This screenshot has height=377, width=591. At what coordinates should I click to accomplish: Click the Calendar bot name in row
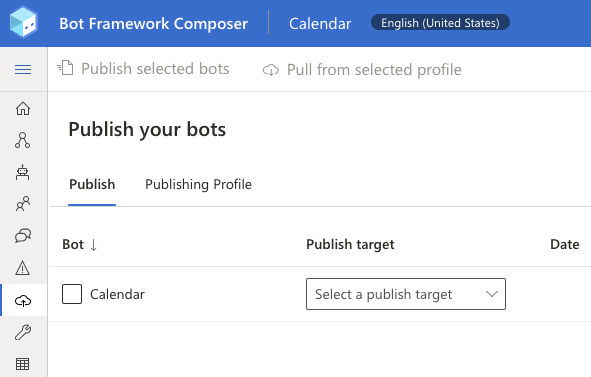[117, 294]
